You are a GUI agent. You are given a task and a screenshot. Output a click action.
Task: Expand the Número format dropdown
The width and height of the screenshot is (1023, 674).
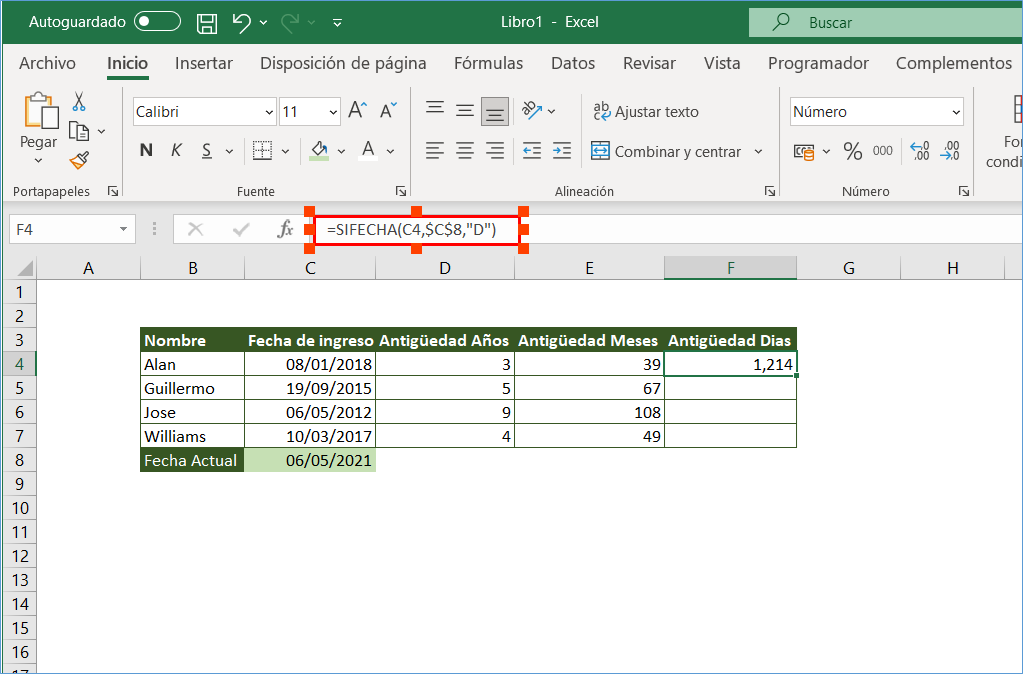[x=956, y=112]
